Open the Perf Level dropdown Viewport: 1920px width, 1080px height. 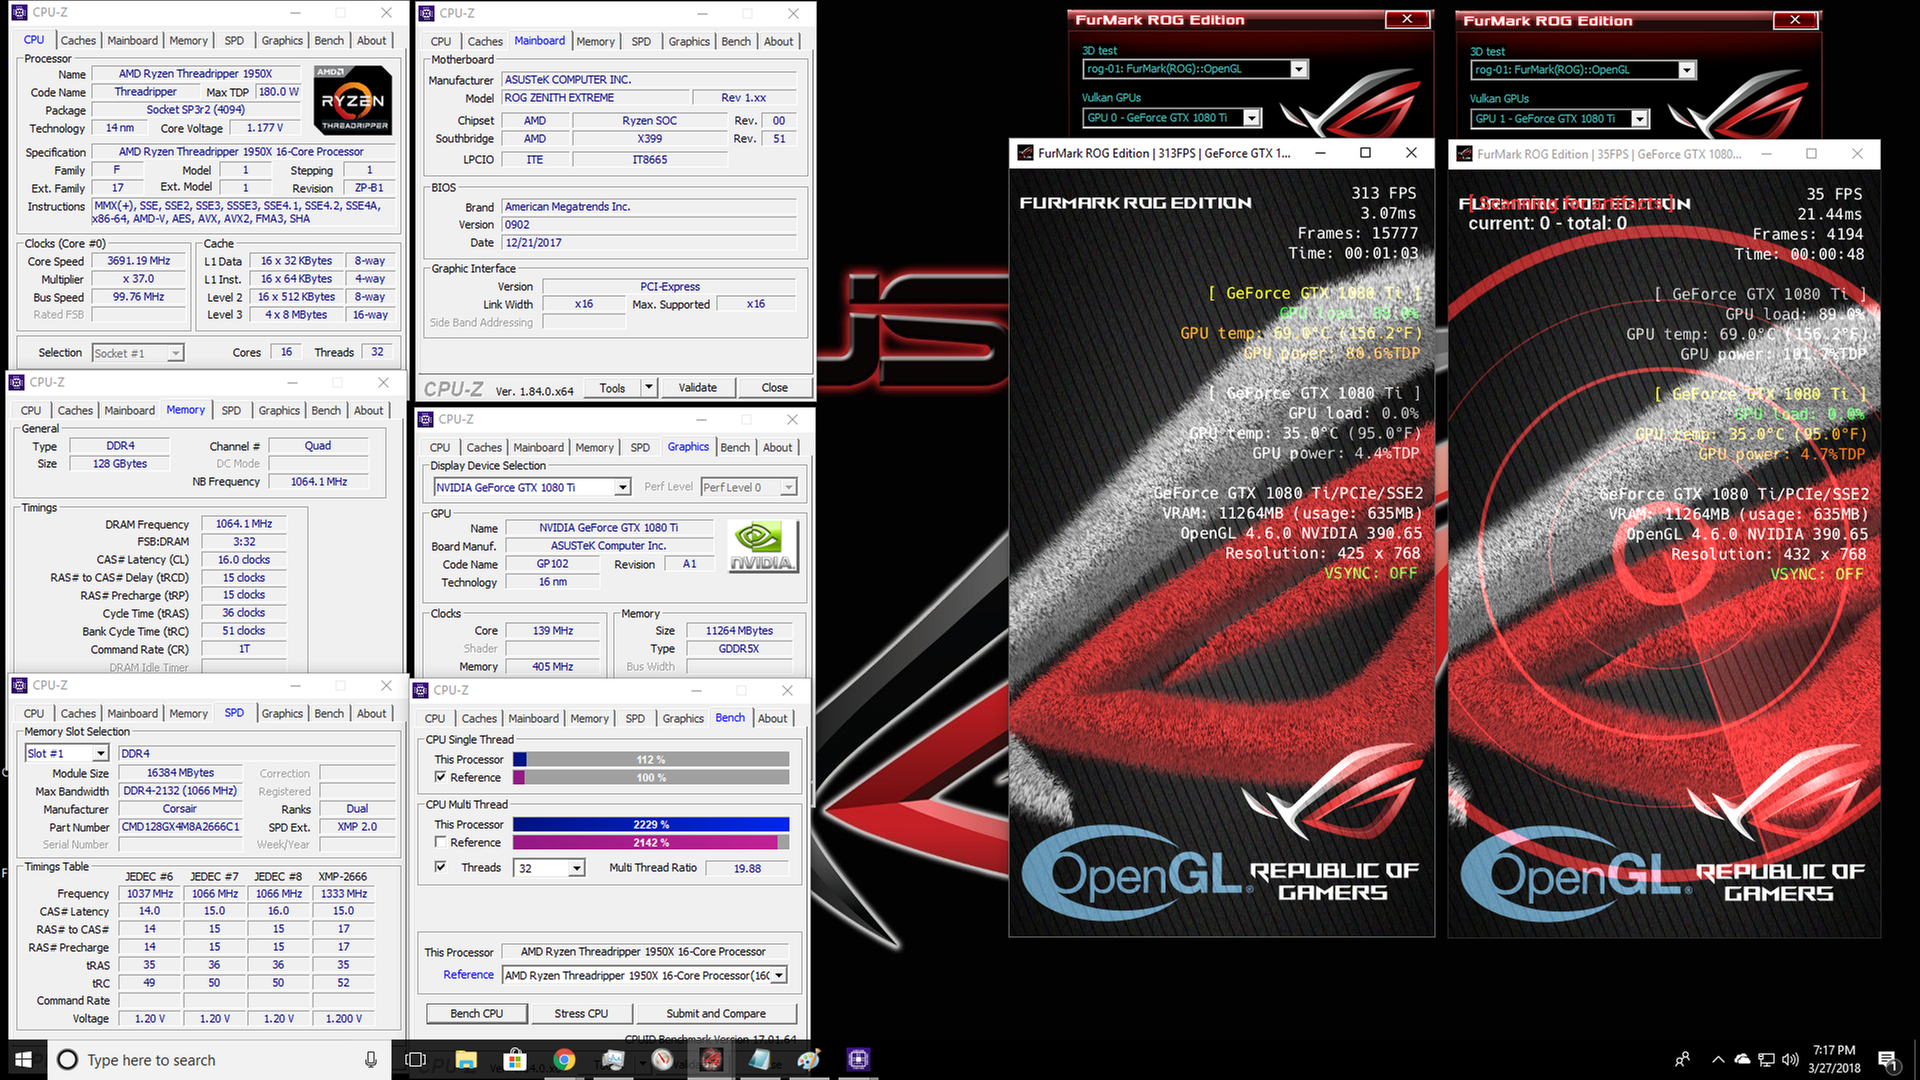(x=788, y=487)
